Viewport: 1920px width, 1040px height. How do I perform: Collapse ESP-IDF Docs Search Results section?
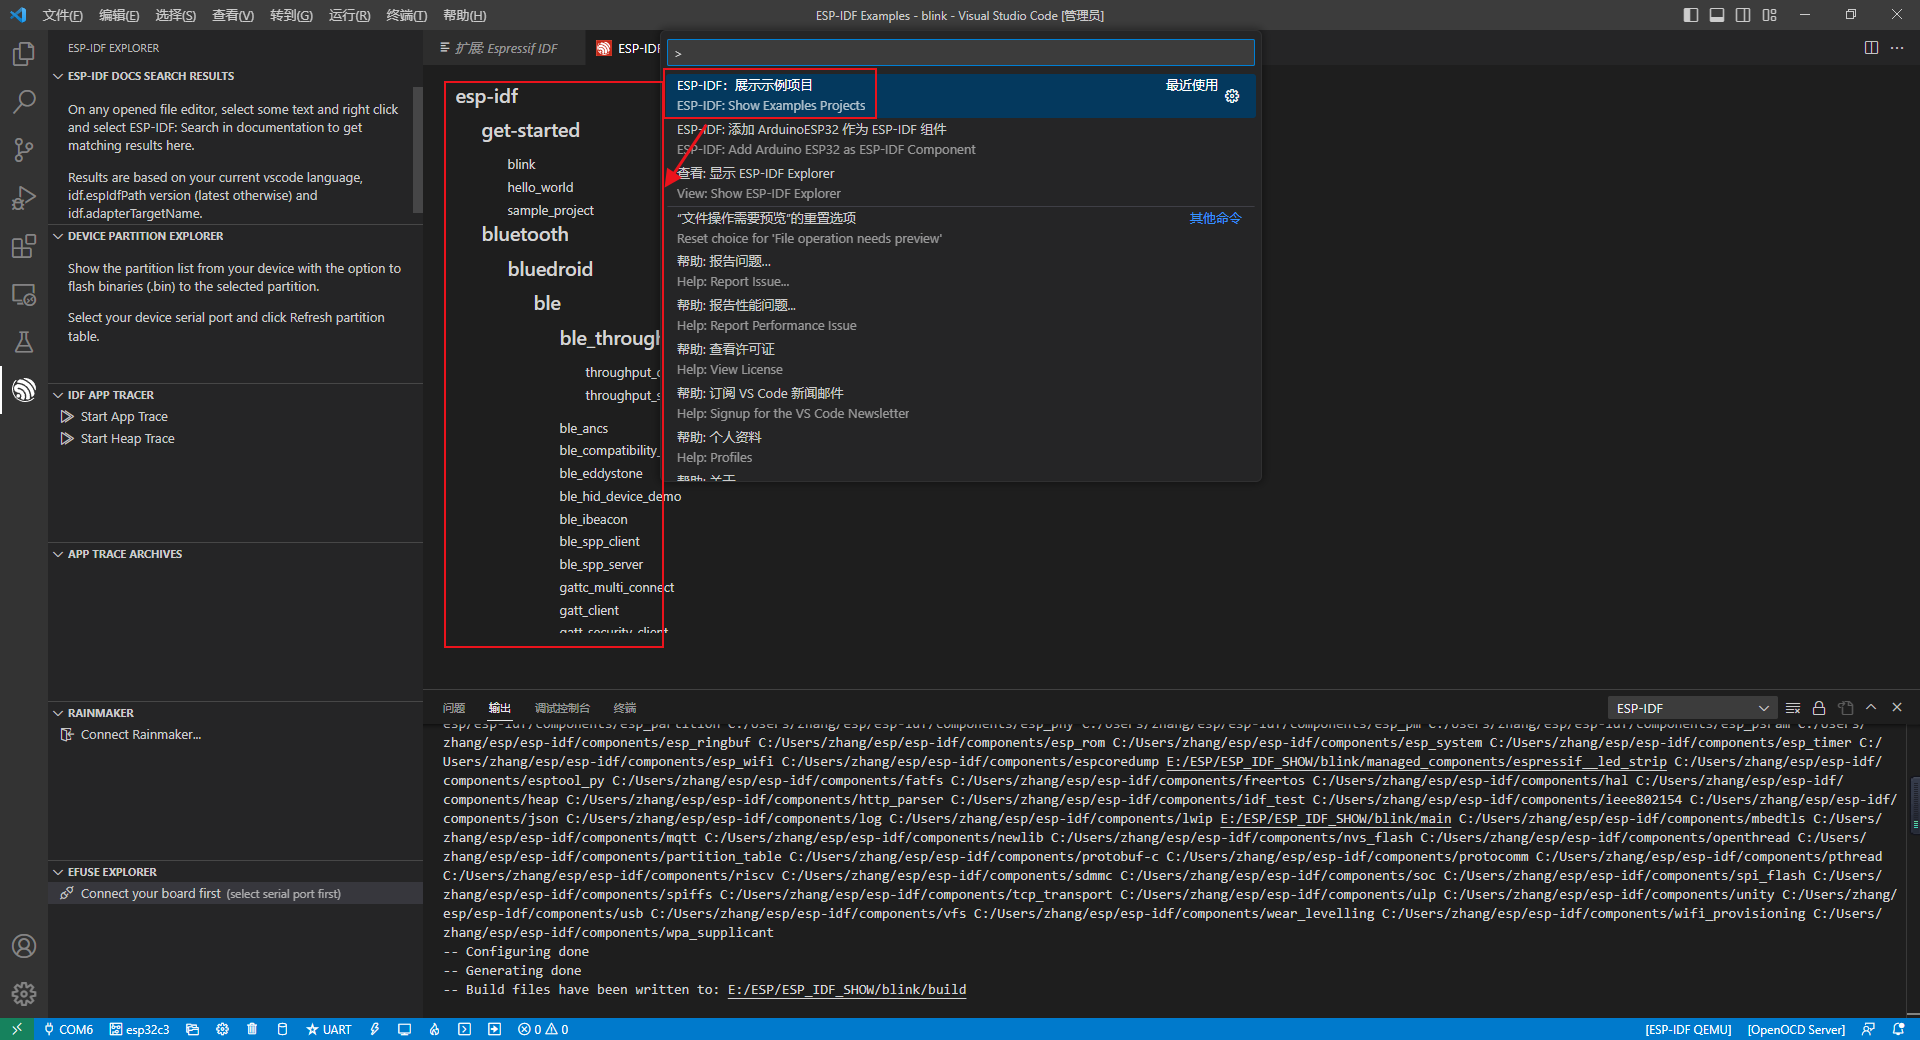[236, 76]
